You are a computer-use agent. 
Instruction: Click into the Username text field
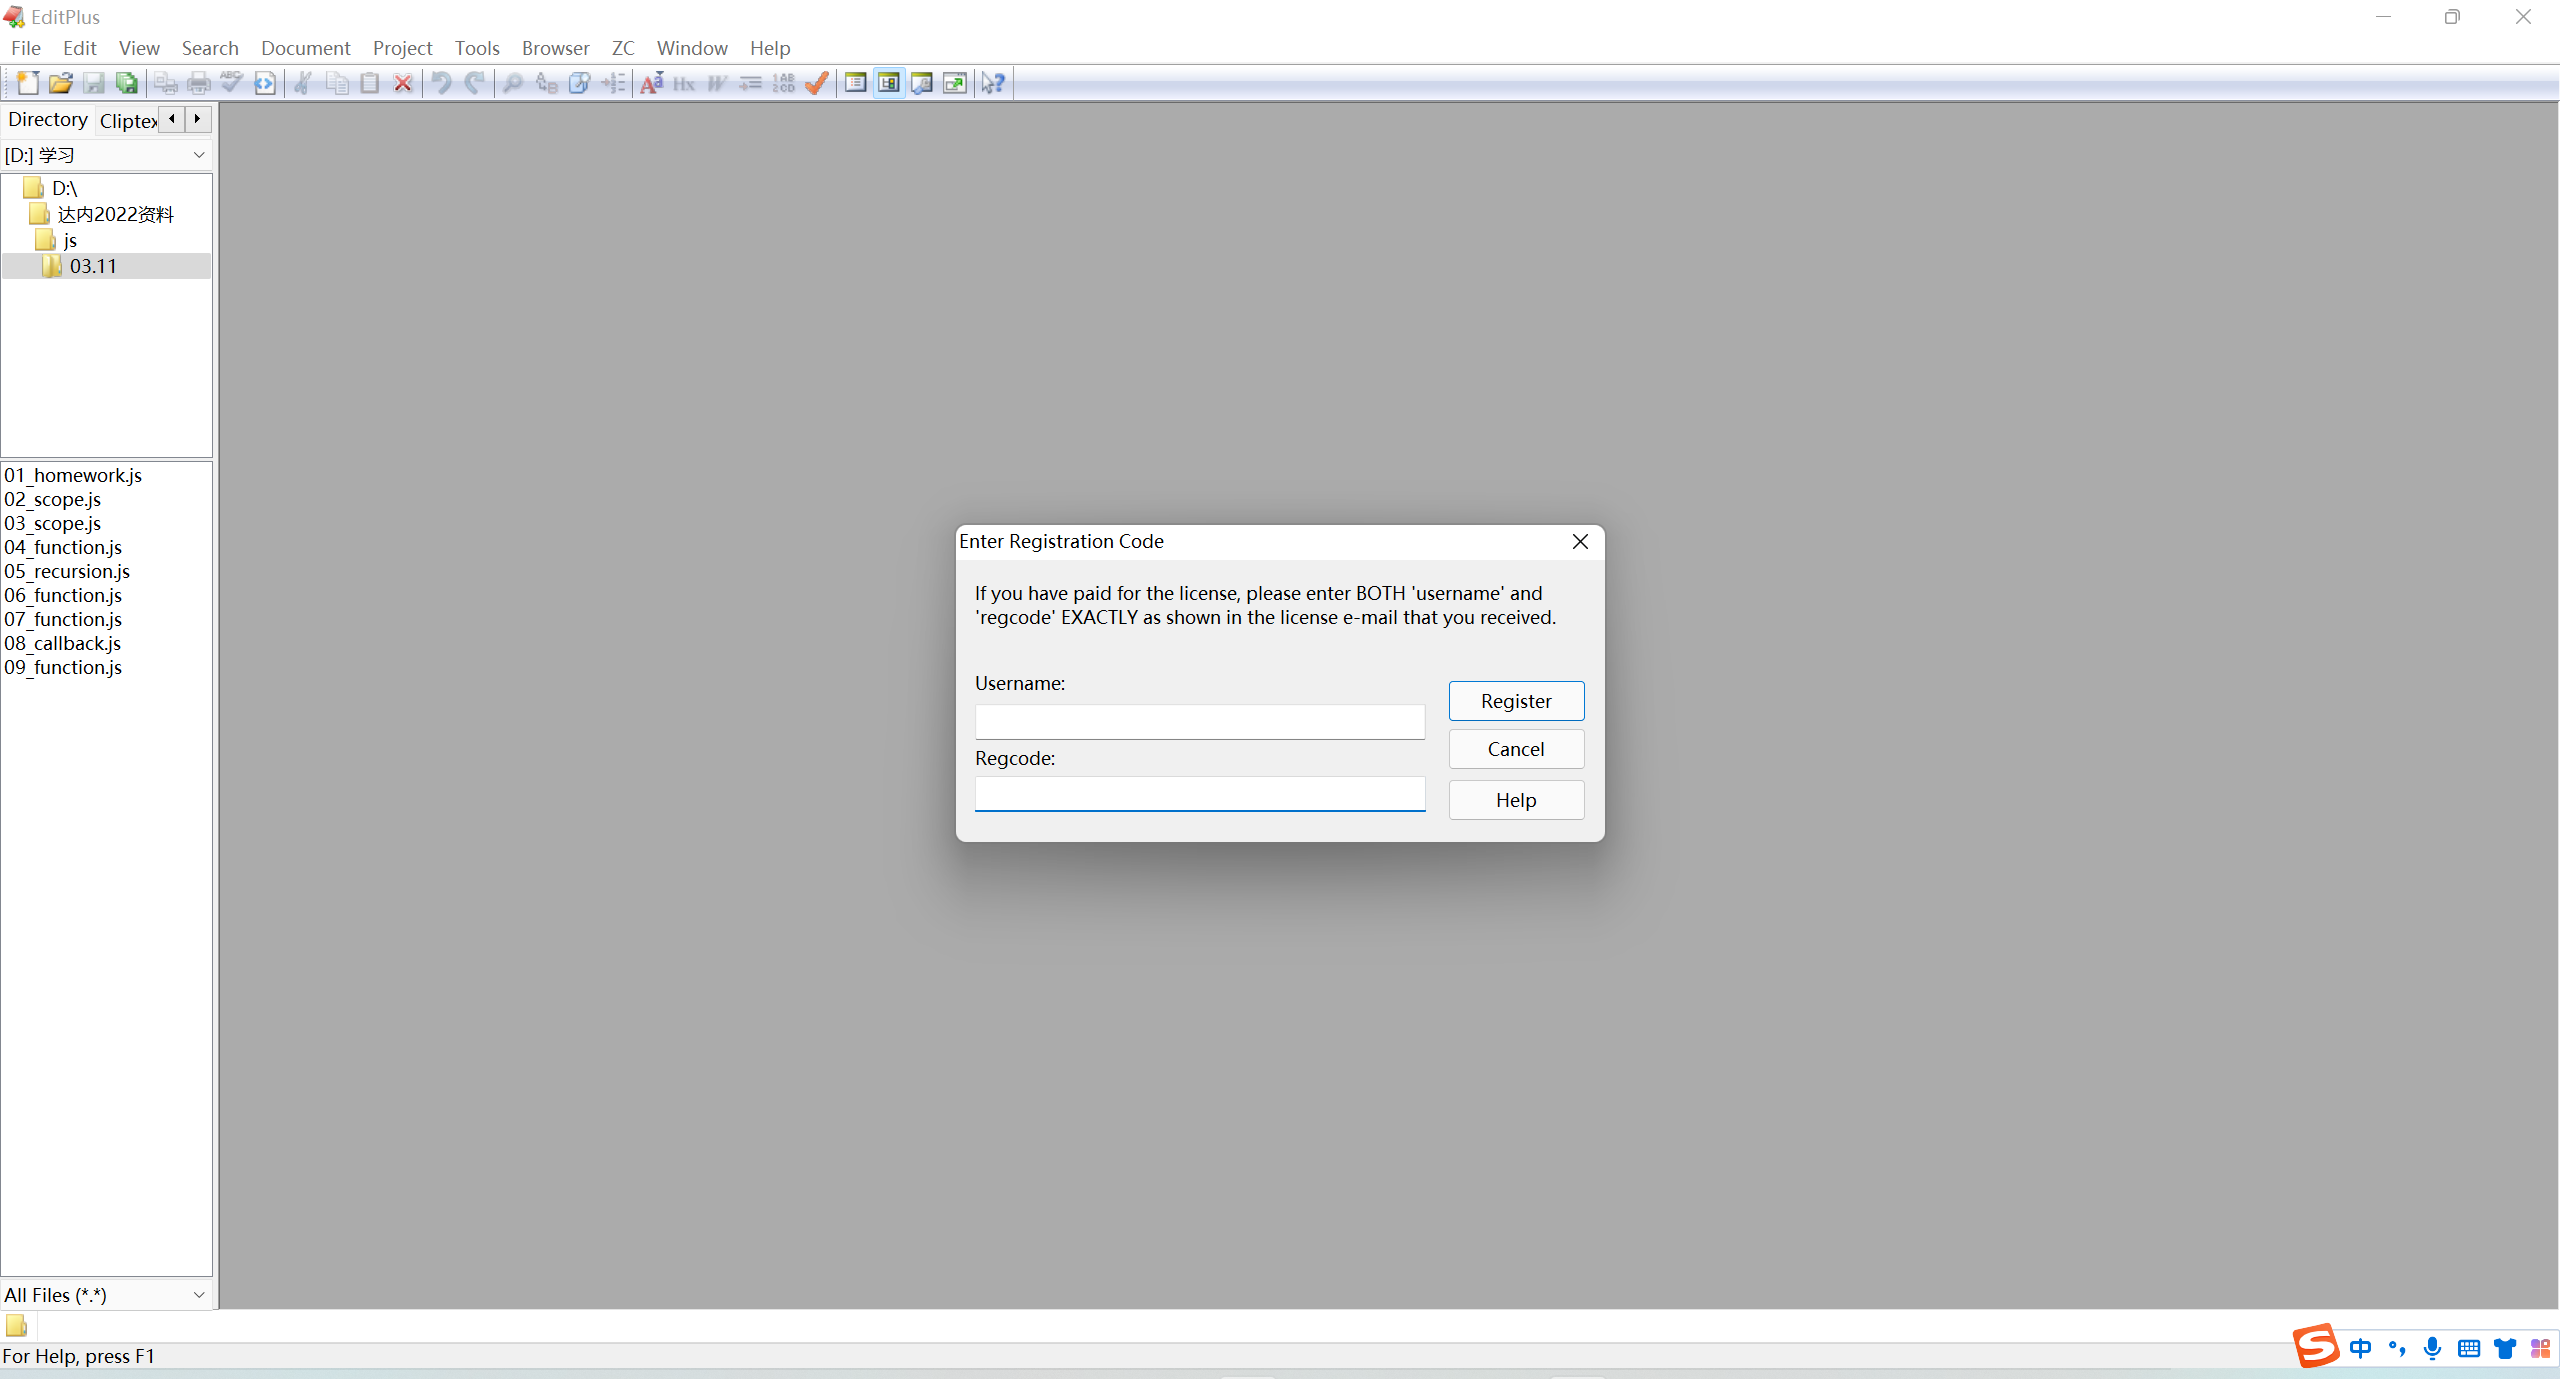coord(1199,722)
